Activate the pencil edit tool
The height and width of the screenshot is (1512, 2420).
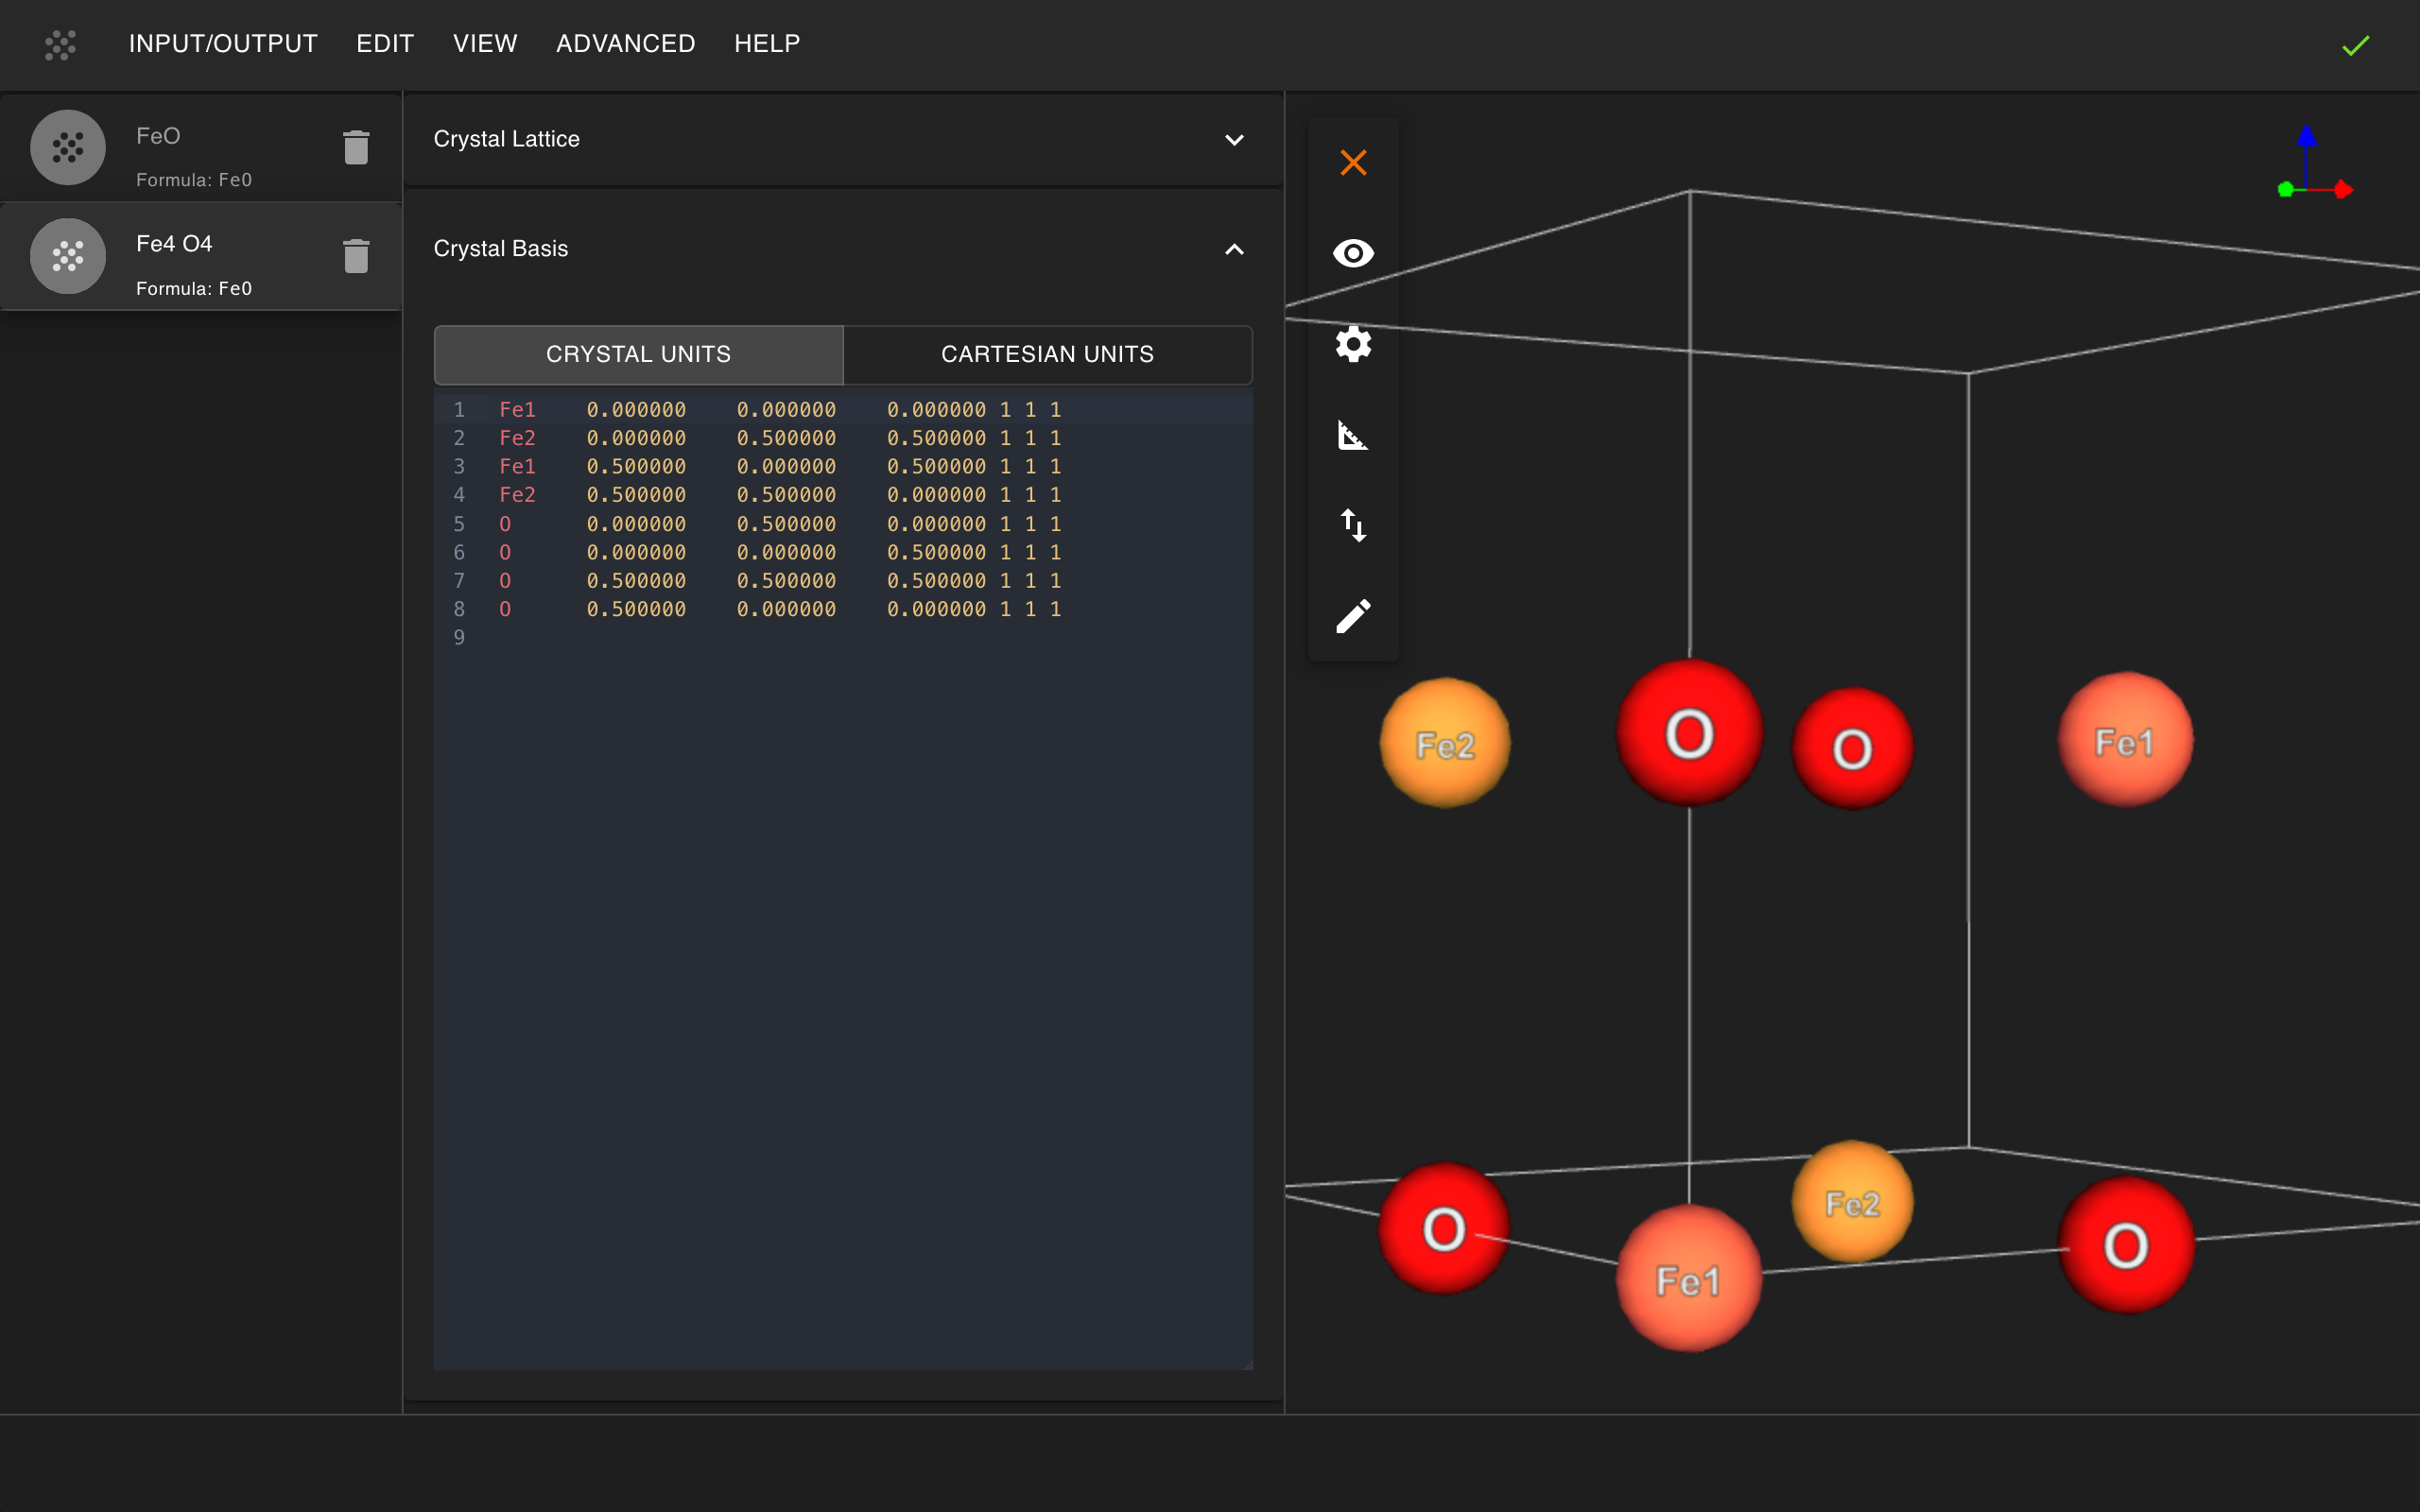pyautogui.click(x=1353, y=616)
